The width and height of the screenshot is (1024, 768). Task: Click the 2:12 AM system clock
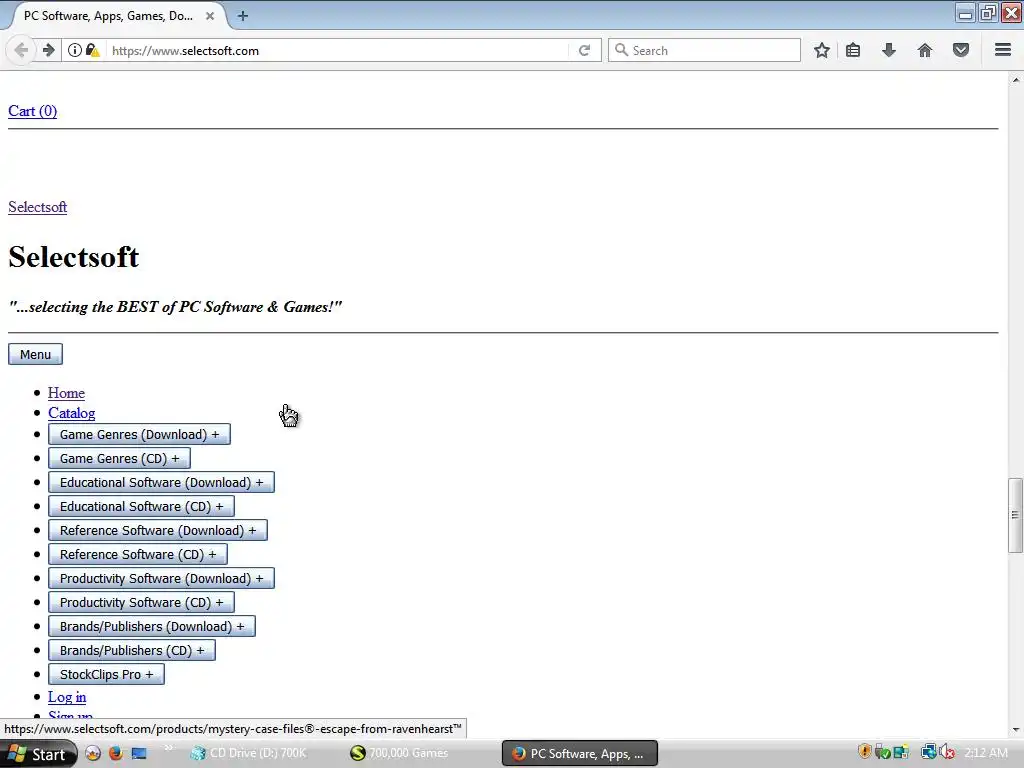(986, 752)
